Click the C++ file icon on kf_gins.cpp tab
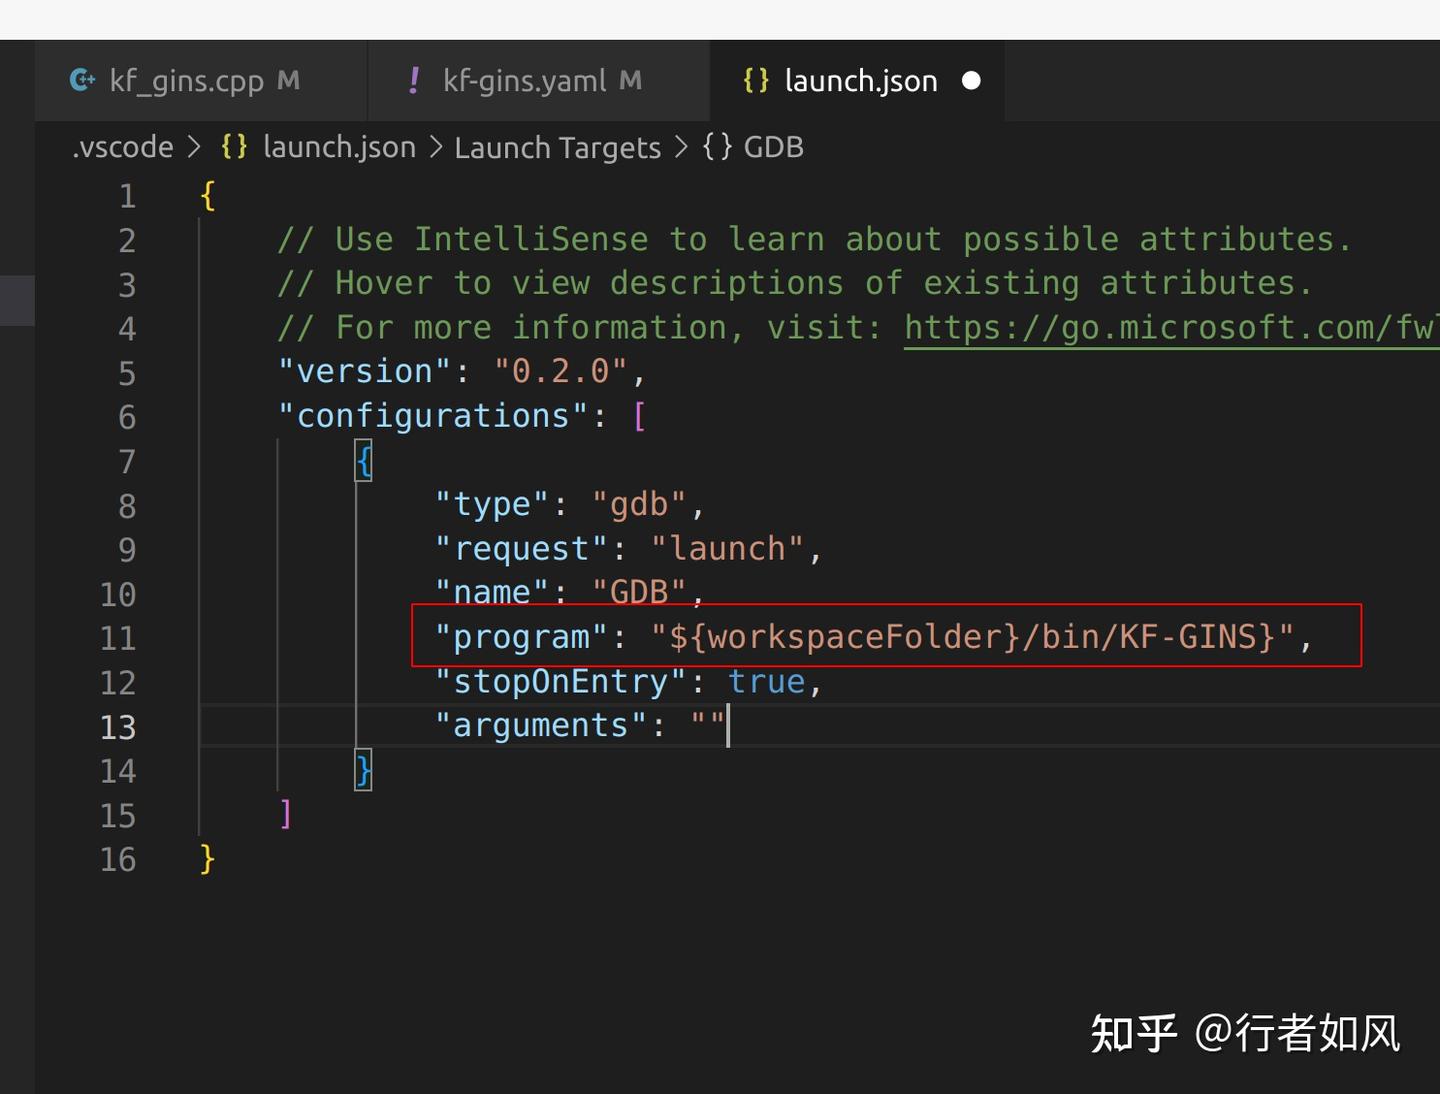Screen dimensions: 1440x1094 (81, 80)
